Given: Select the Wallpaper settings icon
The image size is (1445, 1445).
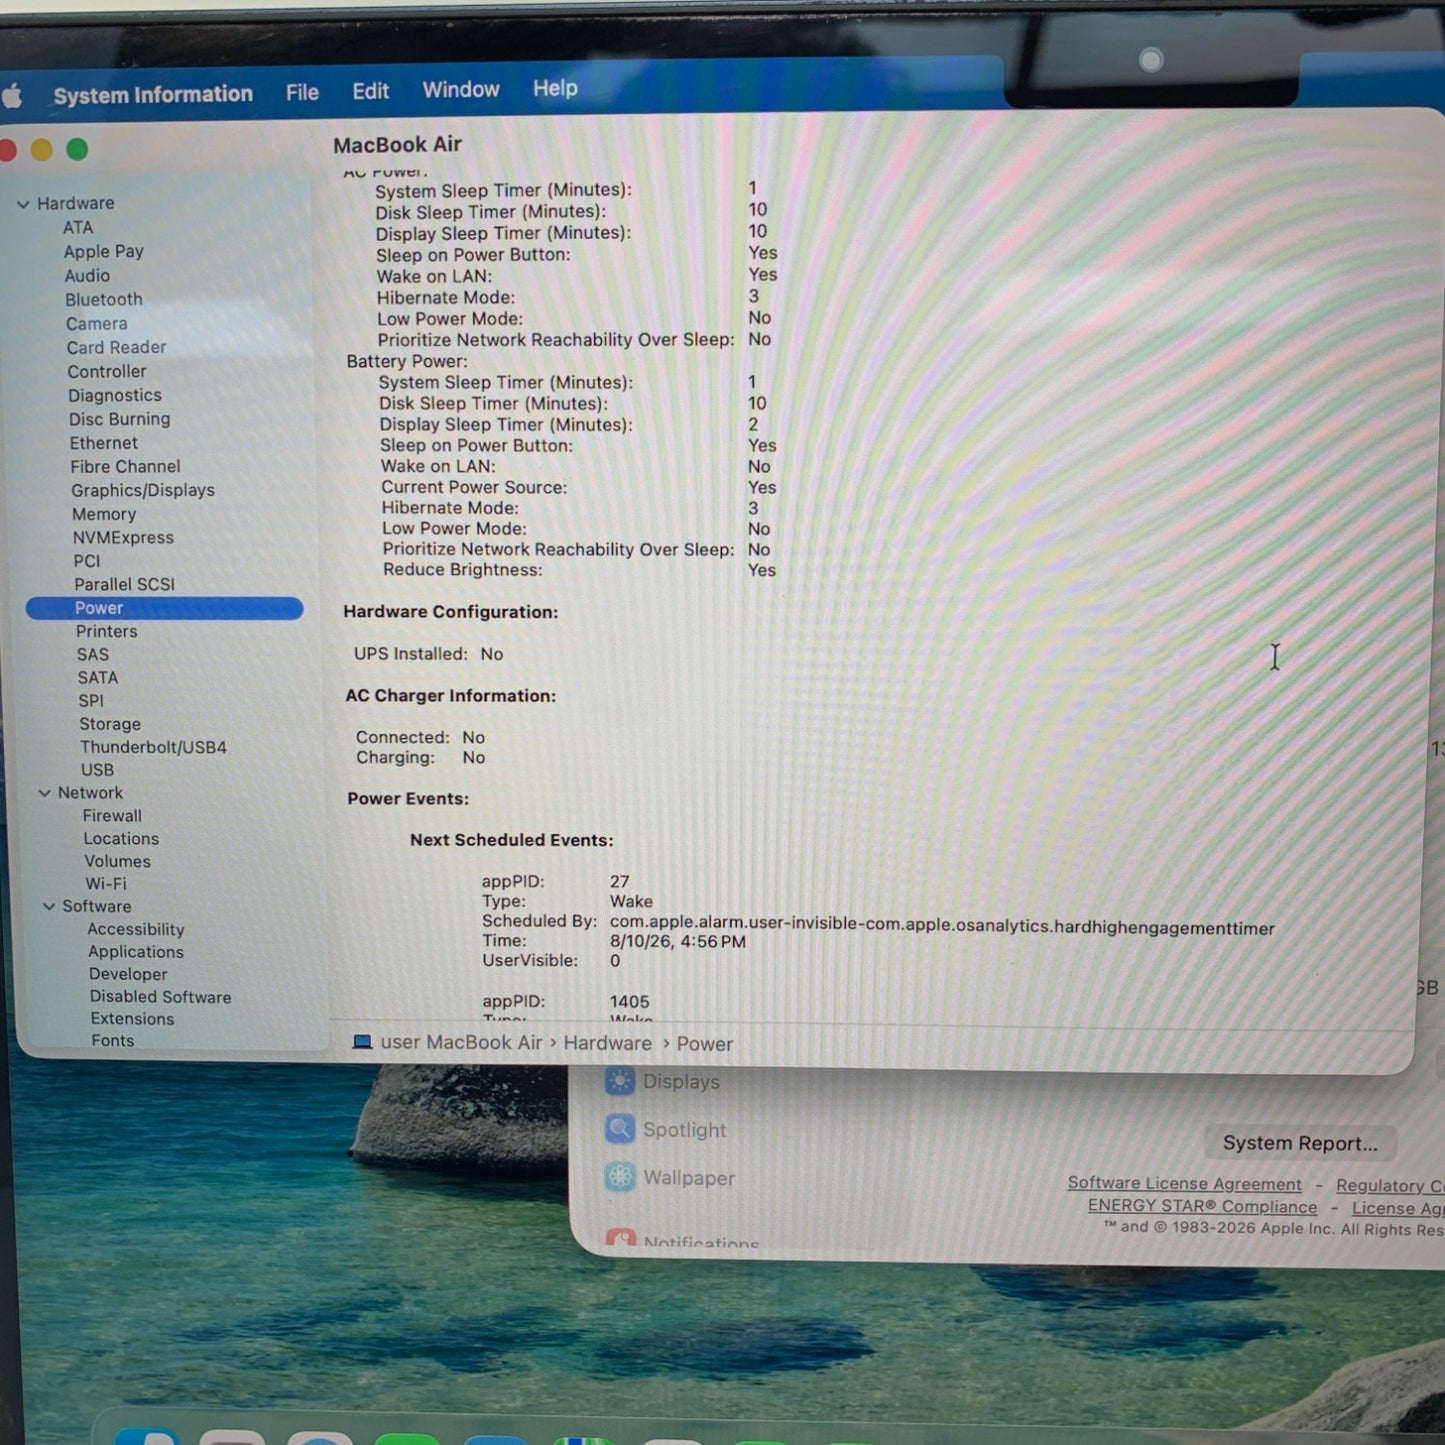Looking at the screenshot, I should [x=620, y=1177].
